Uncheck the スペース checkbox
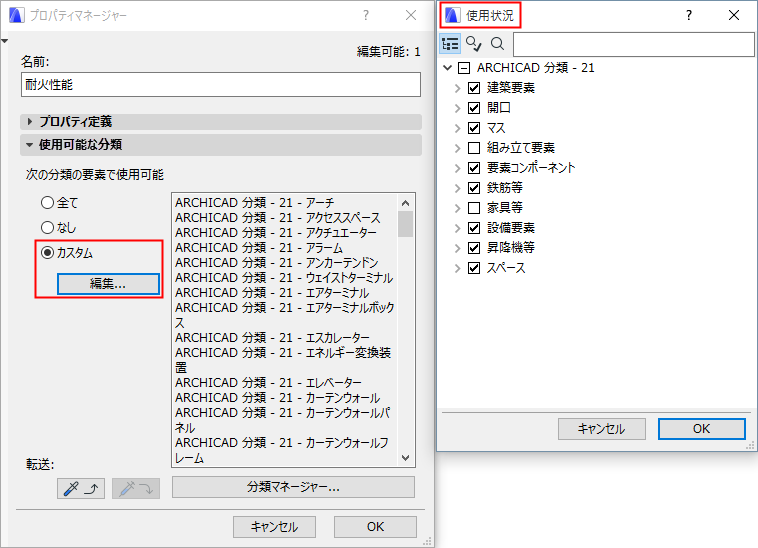 [474, 268]
